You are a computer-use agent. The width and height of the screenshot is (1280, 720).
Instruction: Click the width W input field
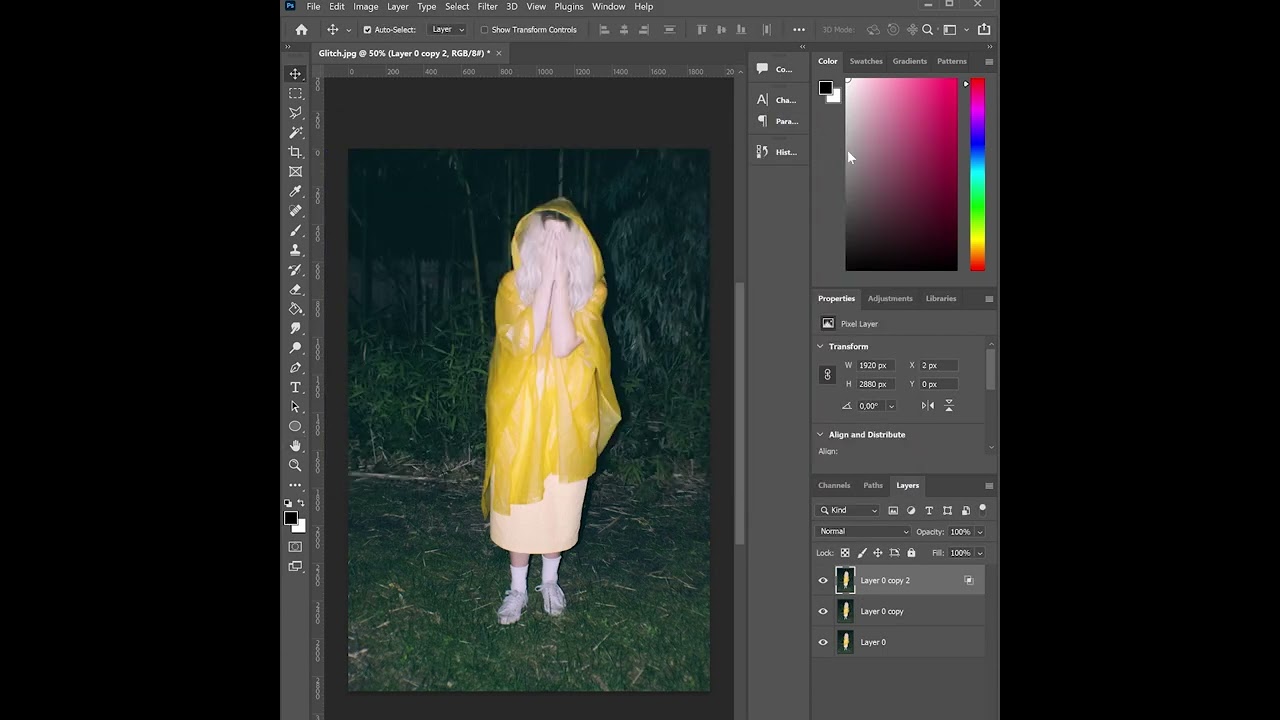click(x=877, y=366)
